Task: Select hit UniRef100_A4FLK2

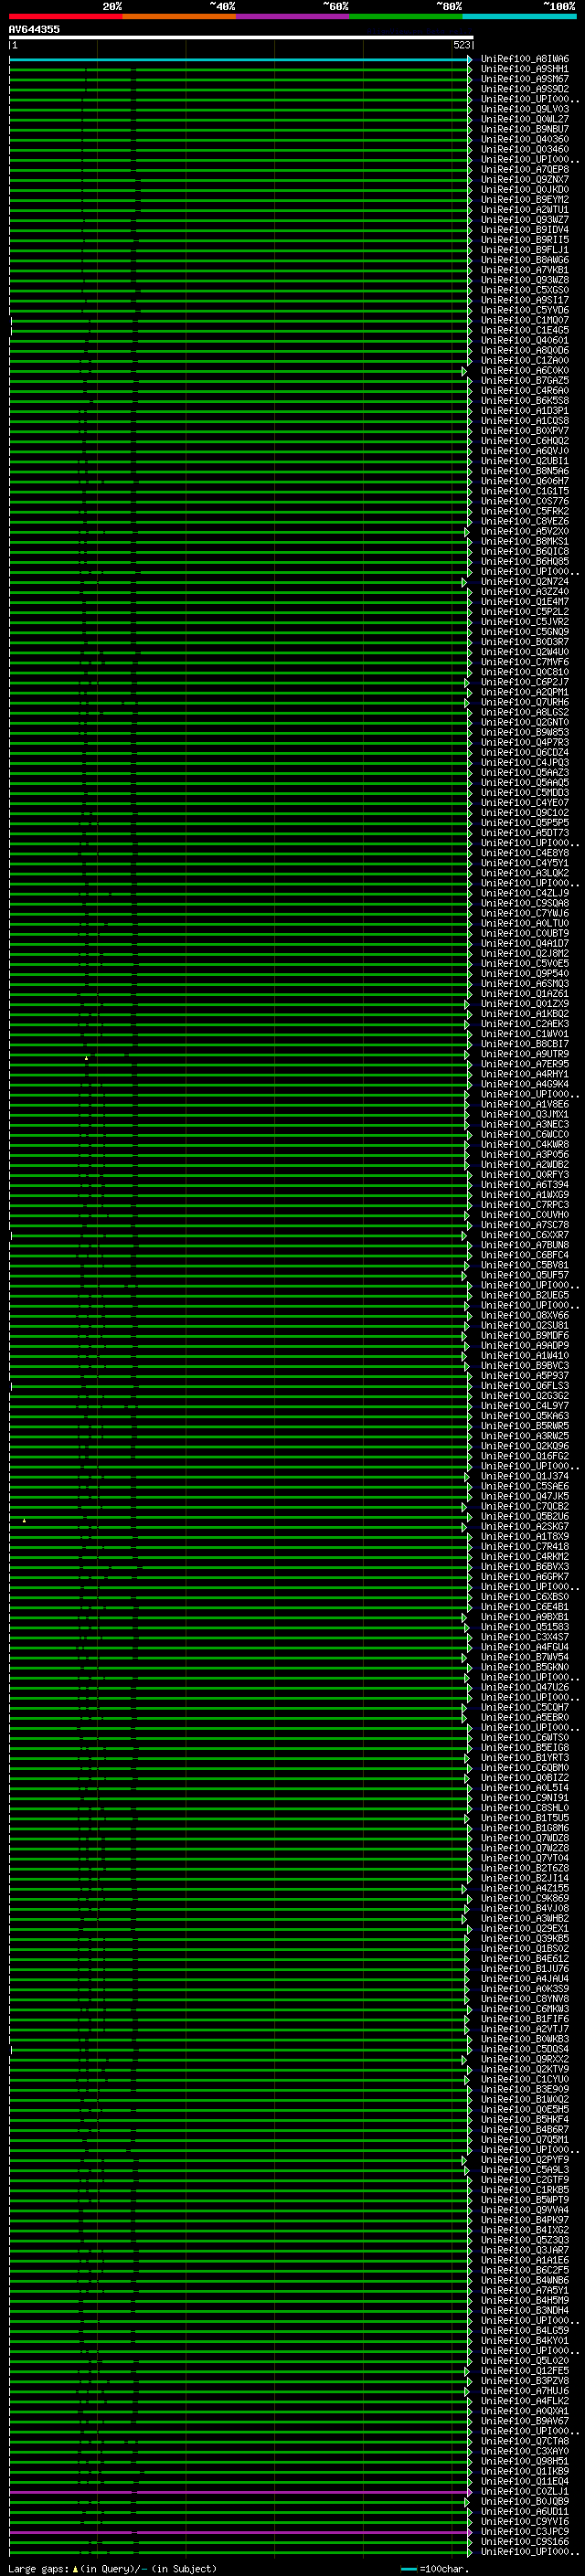Action: click(x=525, y=2400)
